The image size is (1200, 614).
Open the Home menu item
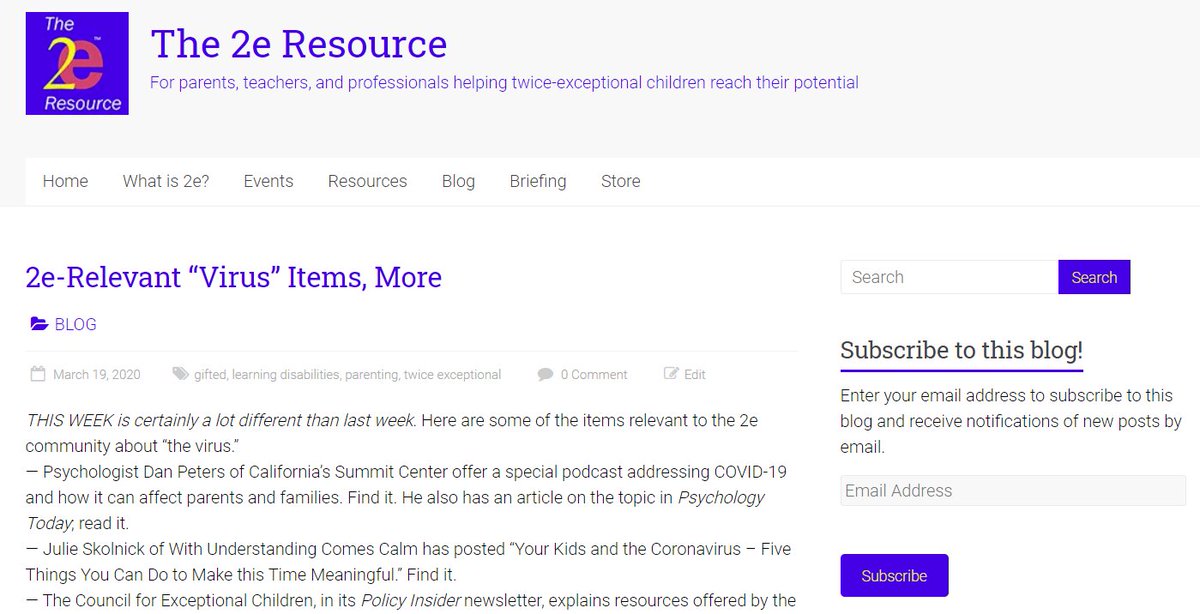(65, 181)
